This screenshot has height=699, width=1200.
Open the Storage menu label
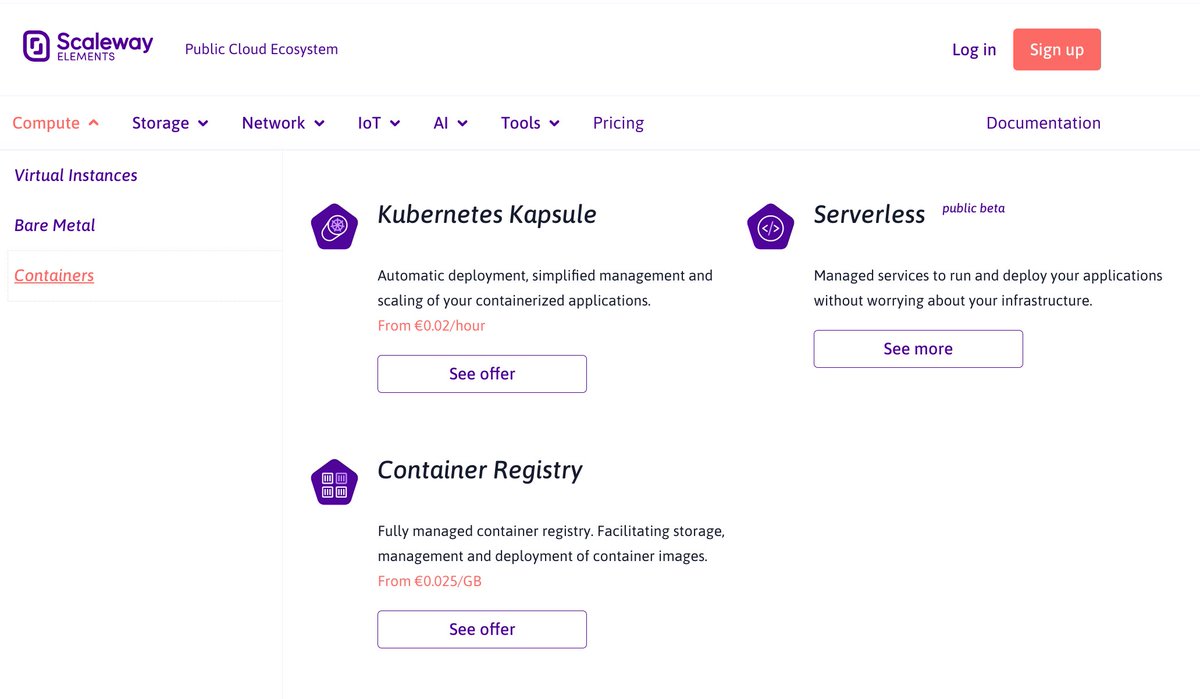pos(160,123)
